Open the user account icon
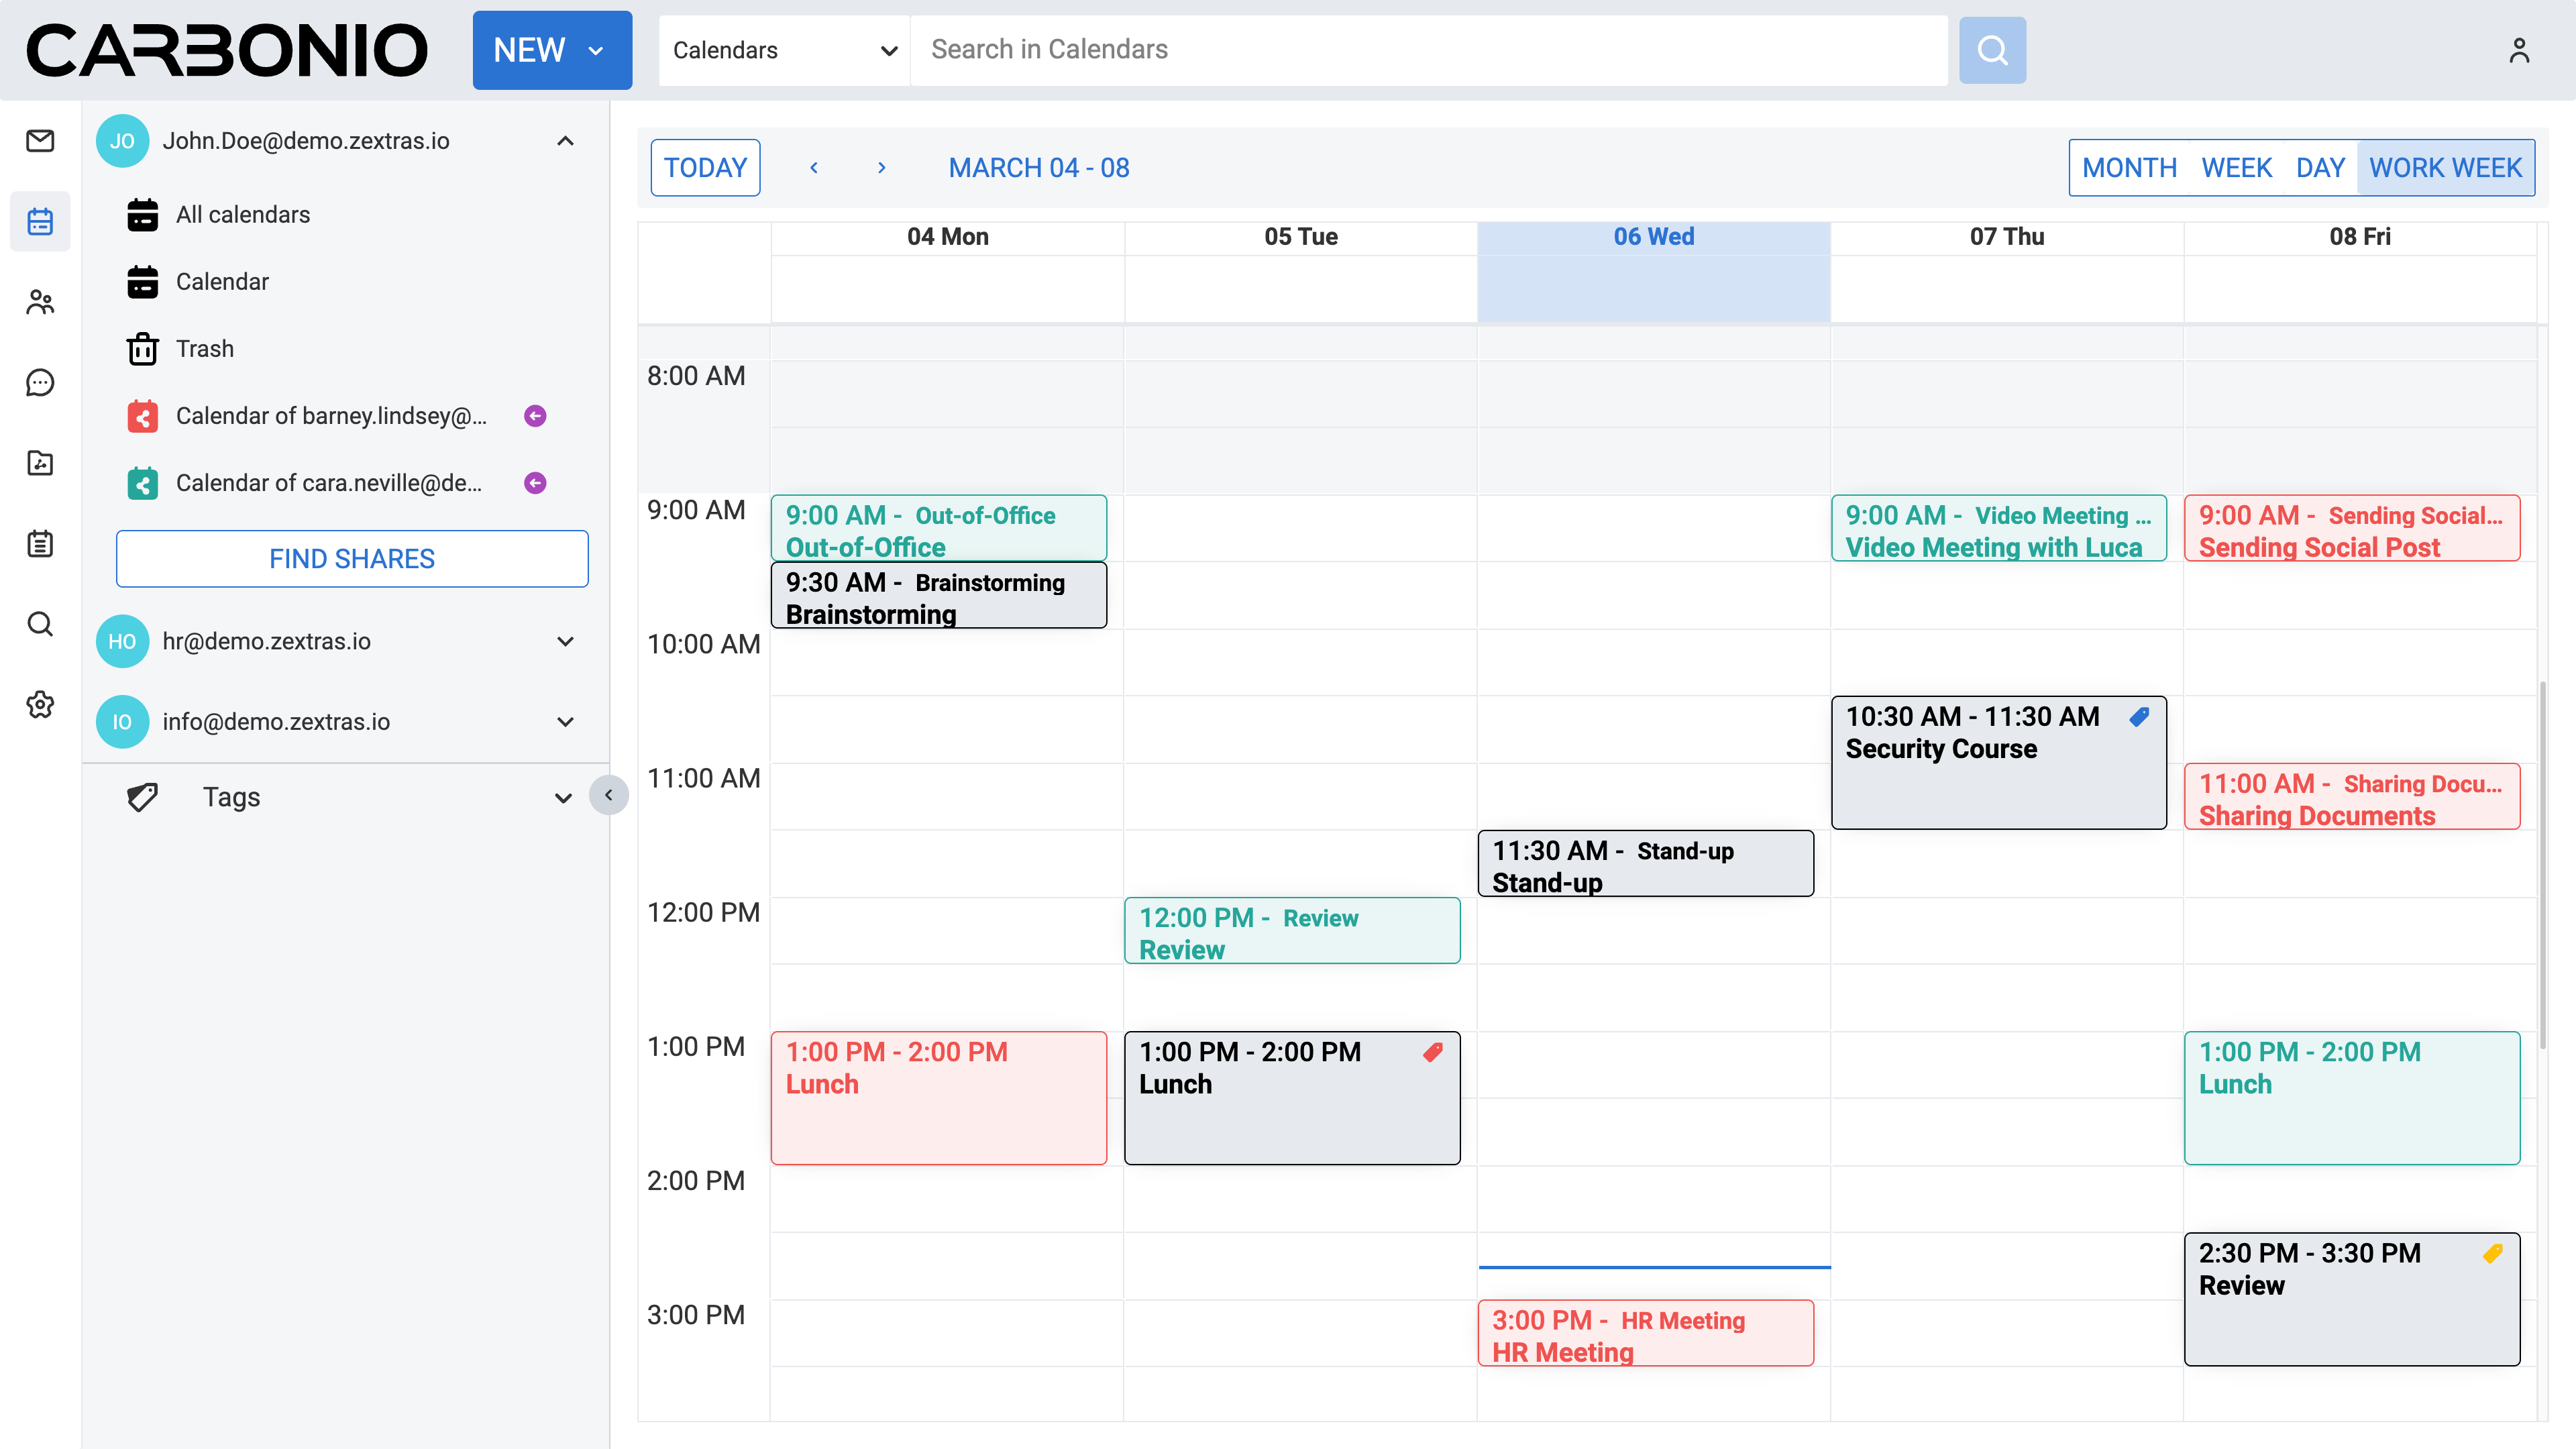This screenshot has height=1449, width=2576. (x=2518, y=50)
